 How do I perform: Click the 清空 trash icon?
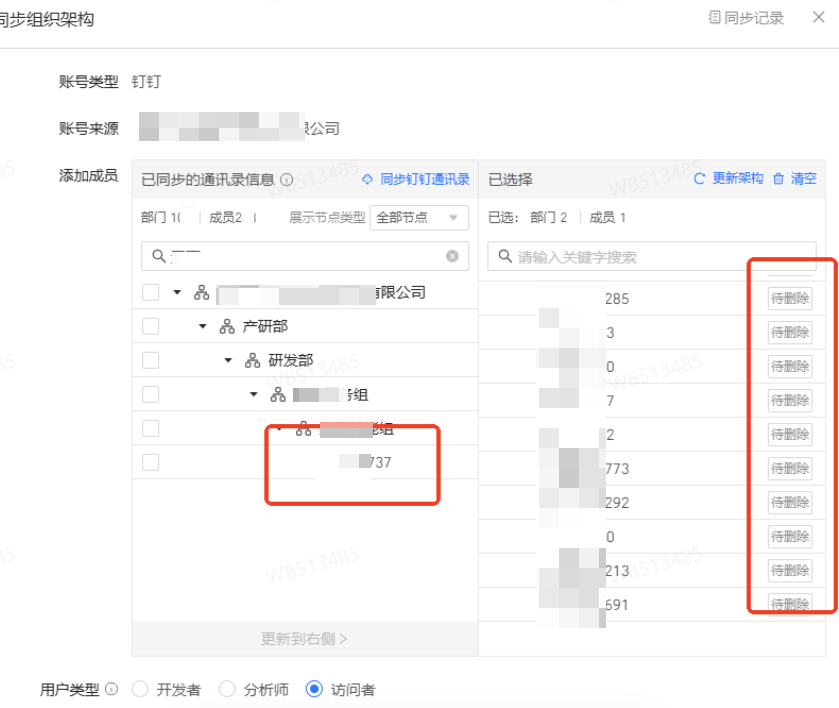(x=779, y=179)
